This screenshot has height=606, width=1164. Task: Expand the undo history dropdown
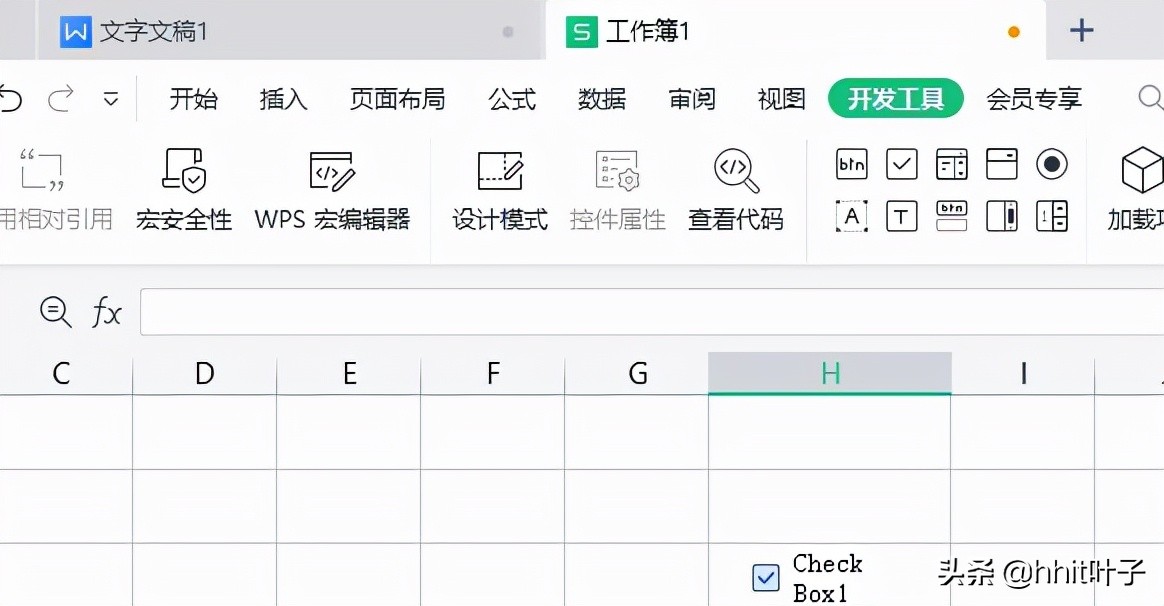(x=111, y=99)
